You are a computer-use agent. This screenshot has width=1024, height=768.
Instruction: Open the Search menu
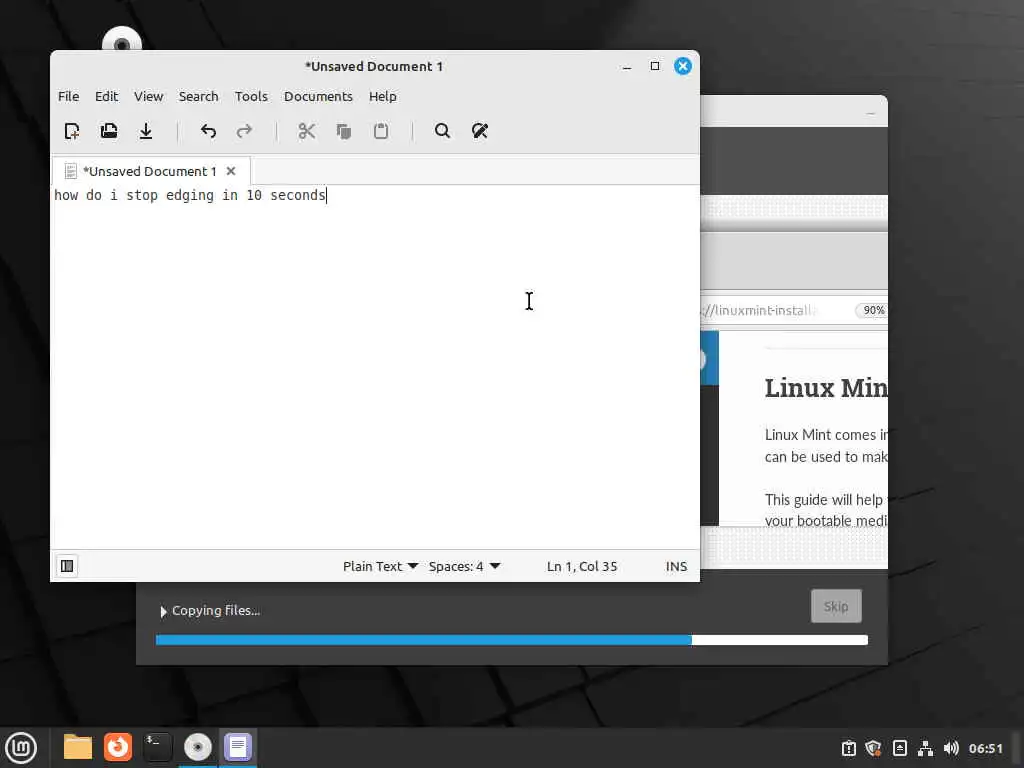click(199, 97)
